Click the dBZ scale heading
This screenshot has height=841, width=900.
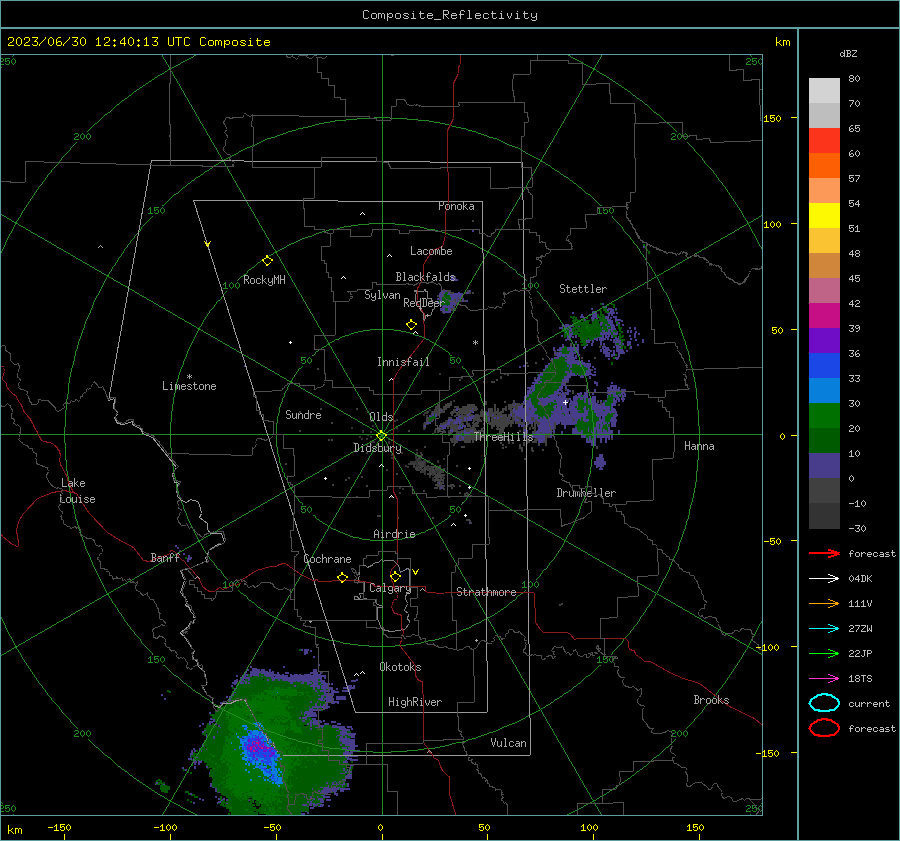(x=848, y=53)
